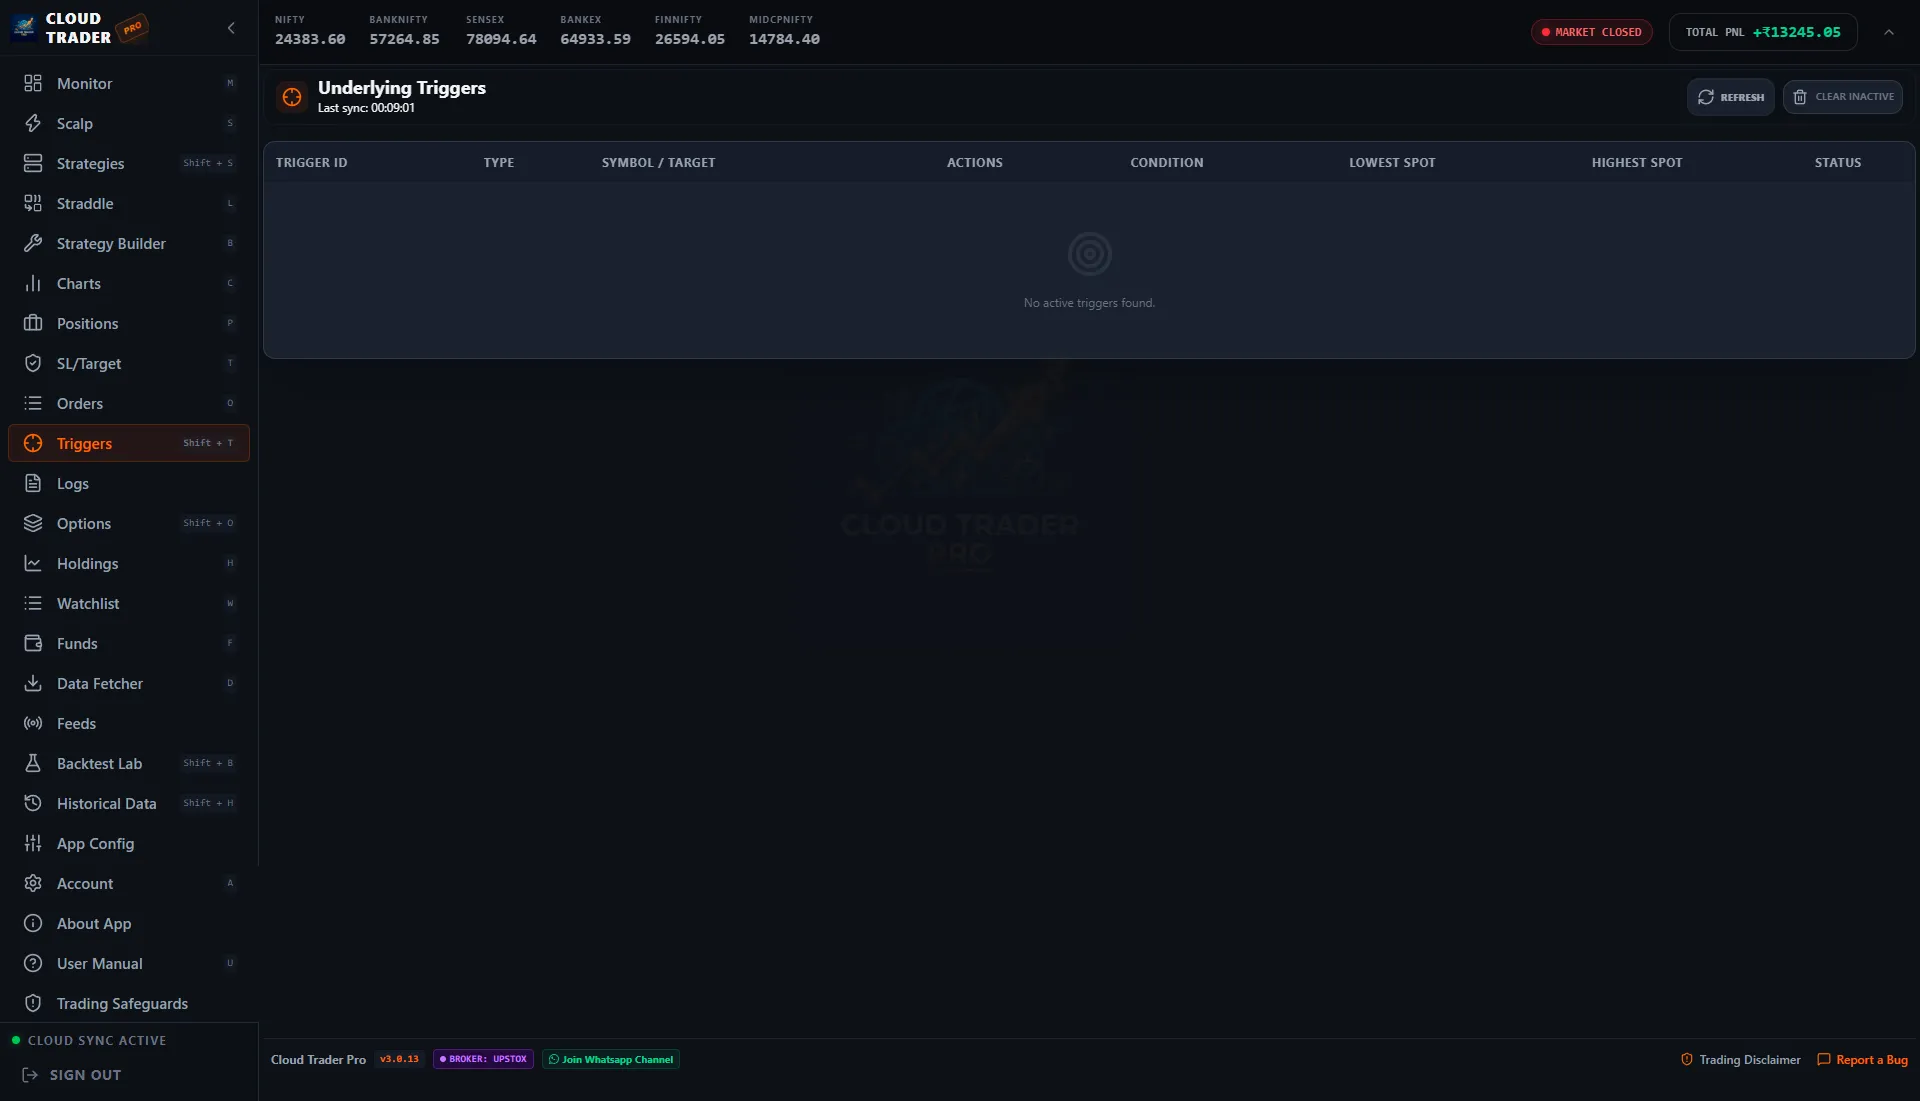Open the Watchlist label
This screenshot has height=1101, width=1920.
pos(88,603)
